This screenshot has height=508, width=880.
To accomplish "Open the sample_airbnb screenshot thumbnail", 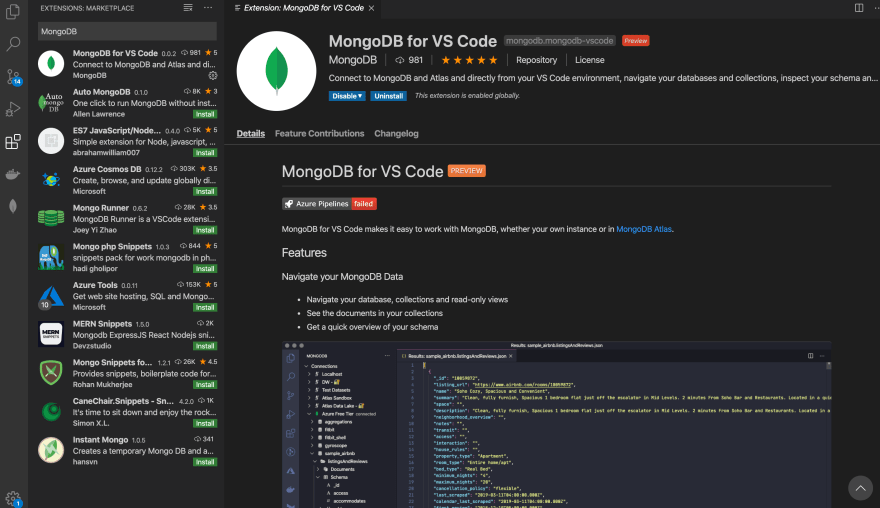I will 556,424.
